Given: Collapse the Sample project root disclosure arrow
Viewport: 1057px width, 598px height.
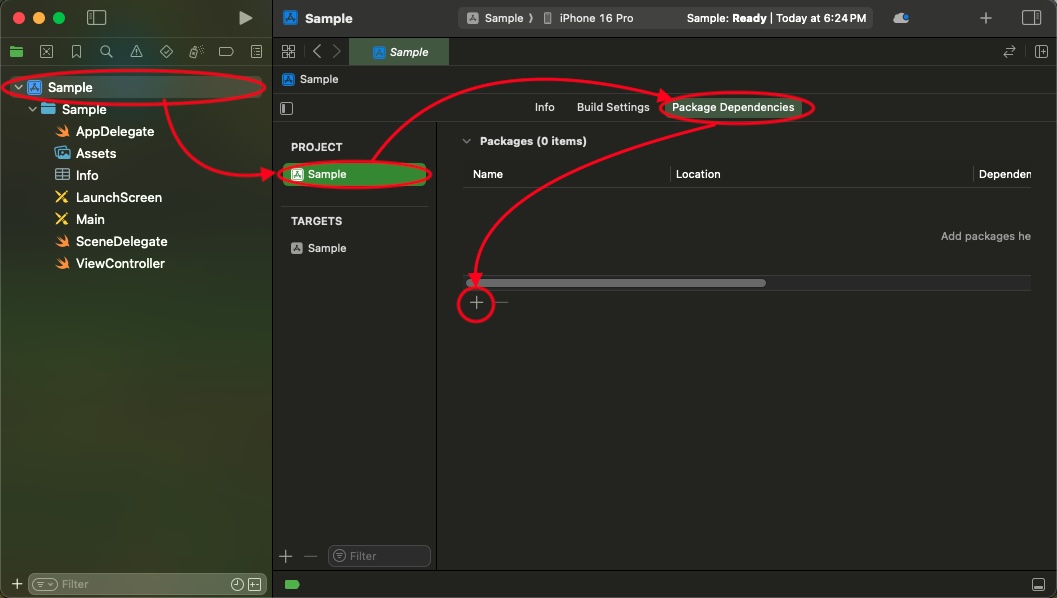Looking at the screenshot, I should [x=18, y=88].
